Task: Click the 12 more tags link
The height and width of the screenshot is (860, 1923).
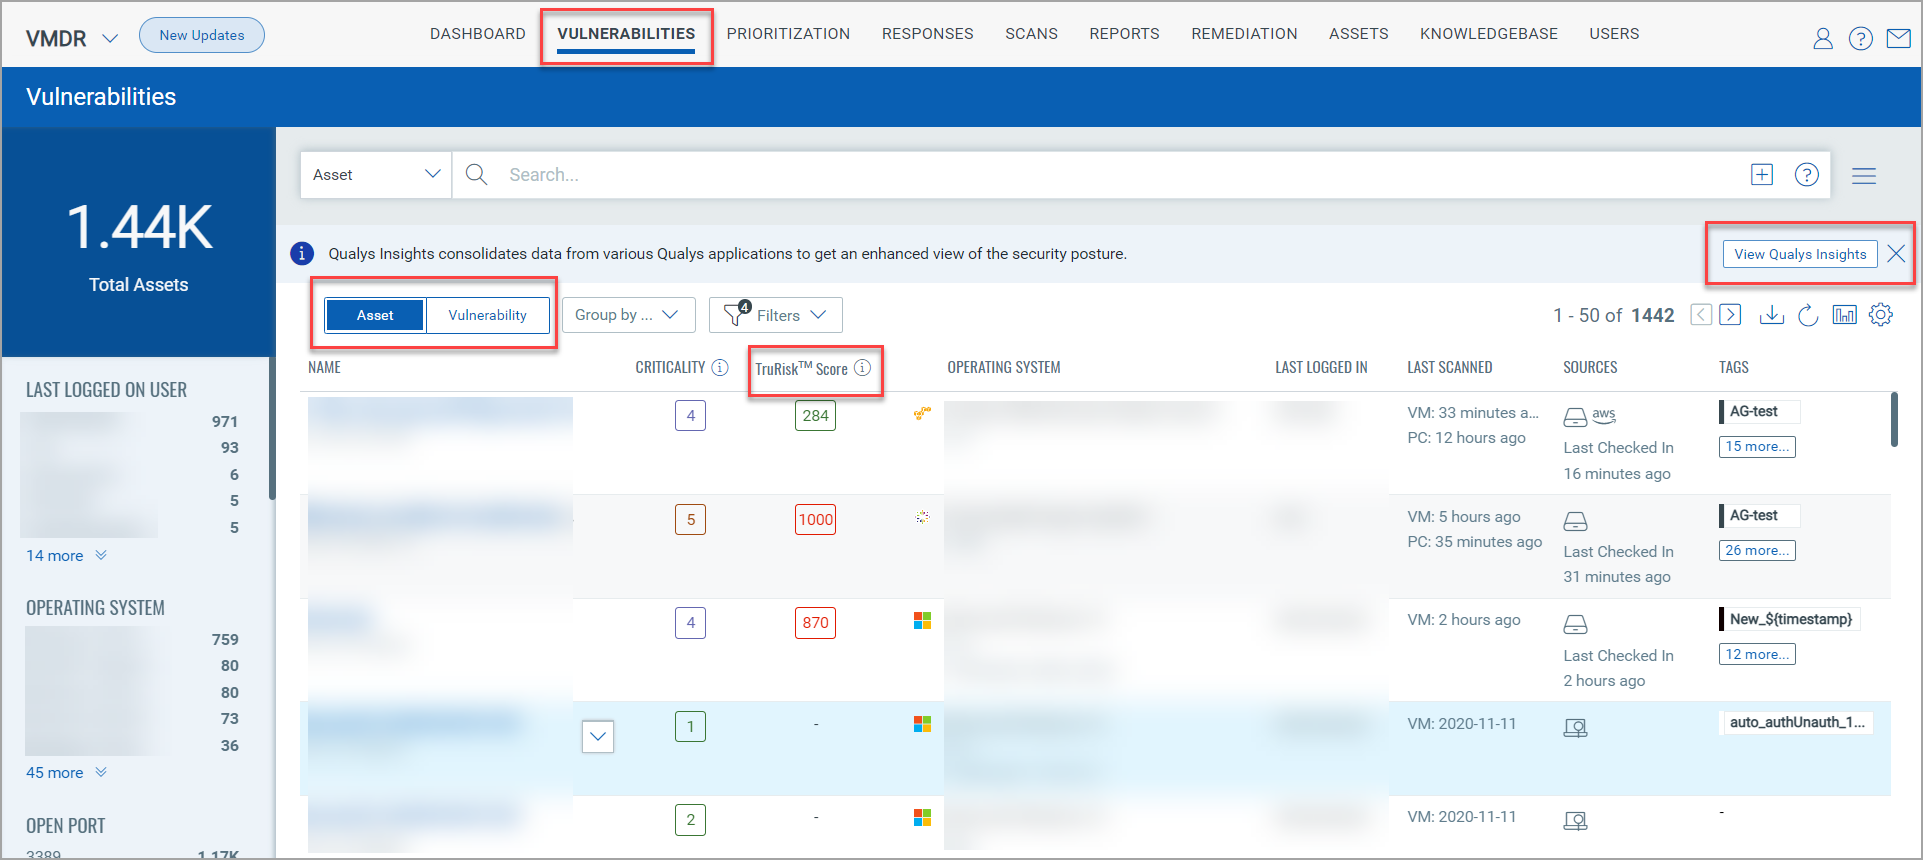Action: point(1758,655)
